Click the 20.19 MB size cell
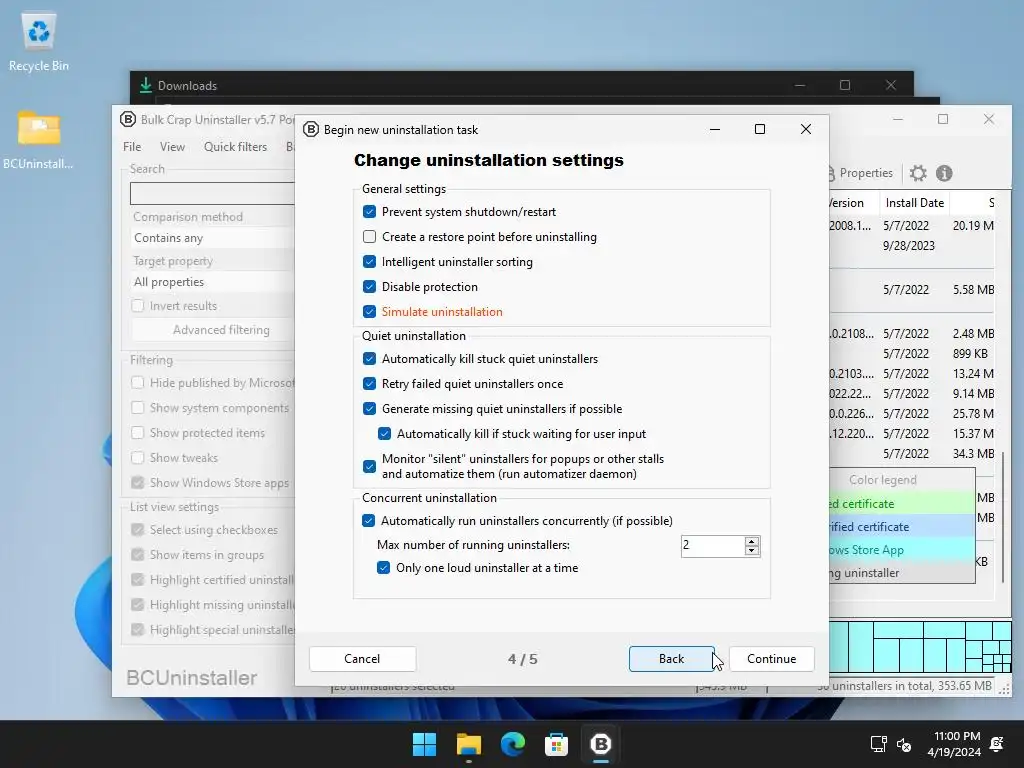This screenshot has width=1024, height=768. click(x=972, y=226)
